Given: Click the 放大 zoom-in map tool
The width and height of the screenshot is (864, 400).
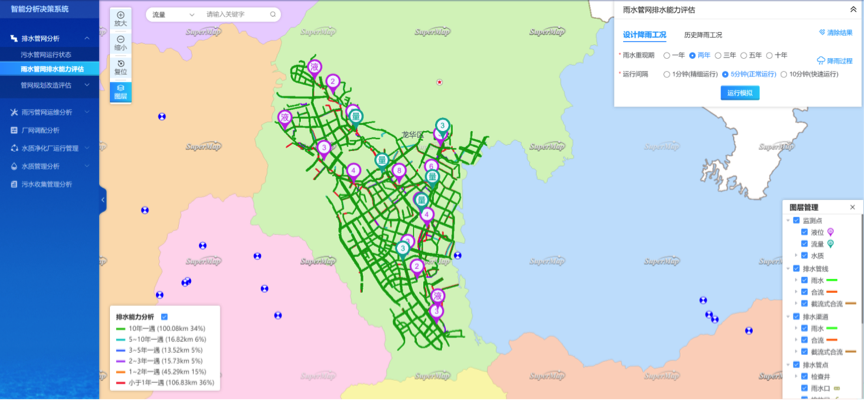Looking at the screenshot, I should (120, 18).
